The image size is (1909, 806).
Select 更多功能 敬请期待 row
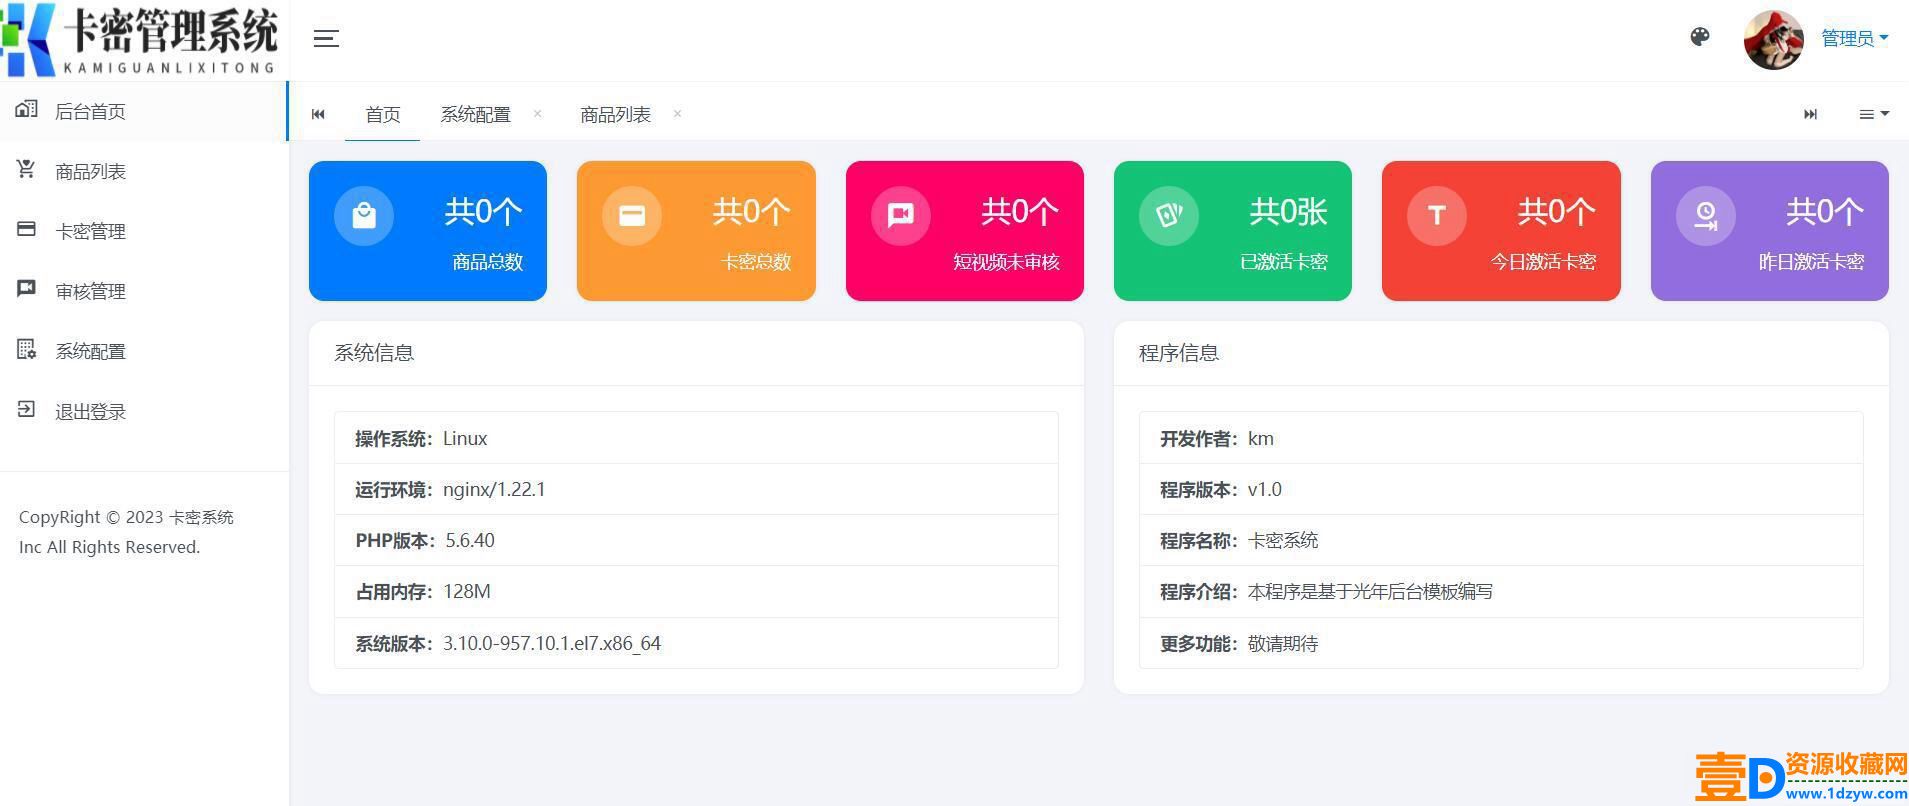coord(1501,643)
